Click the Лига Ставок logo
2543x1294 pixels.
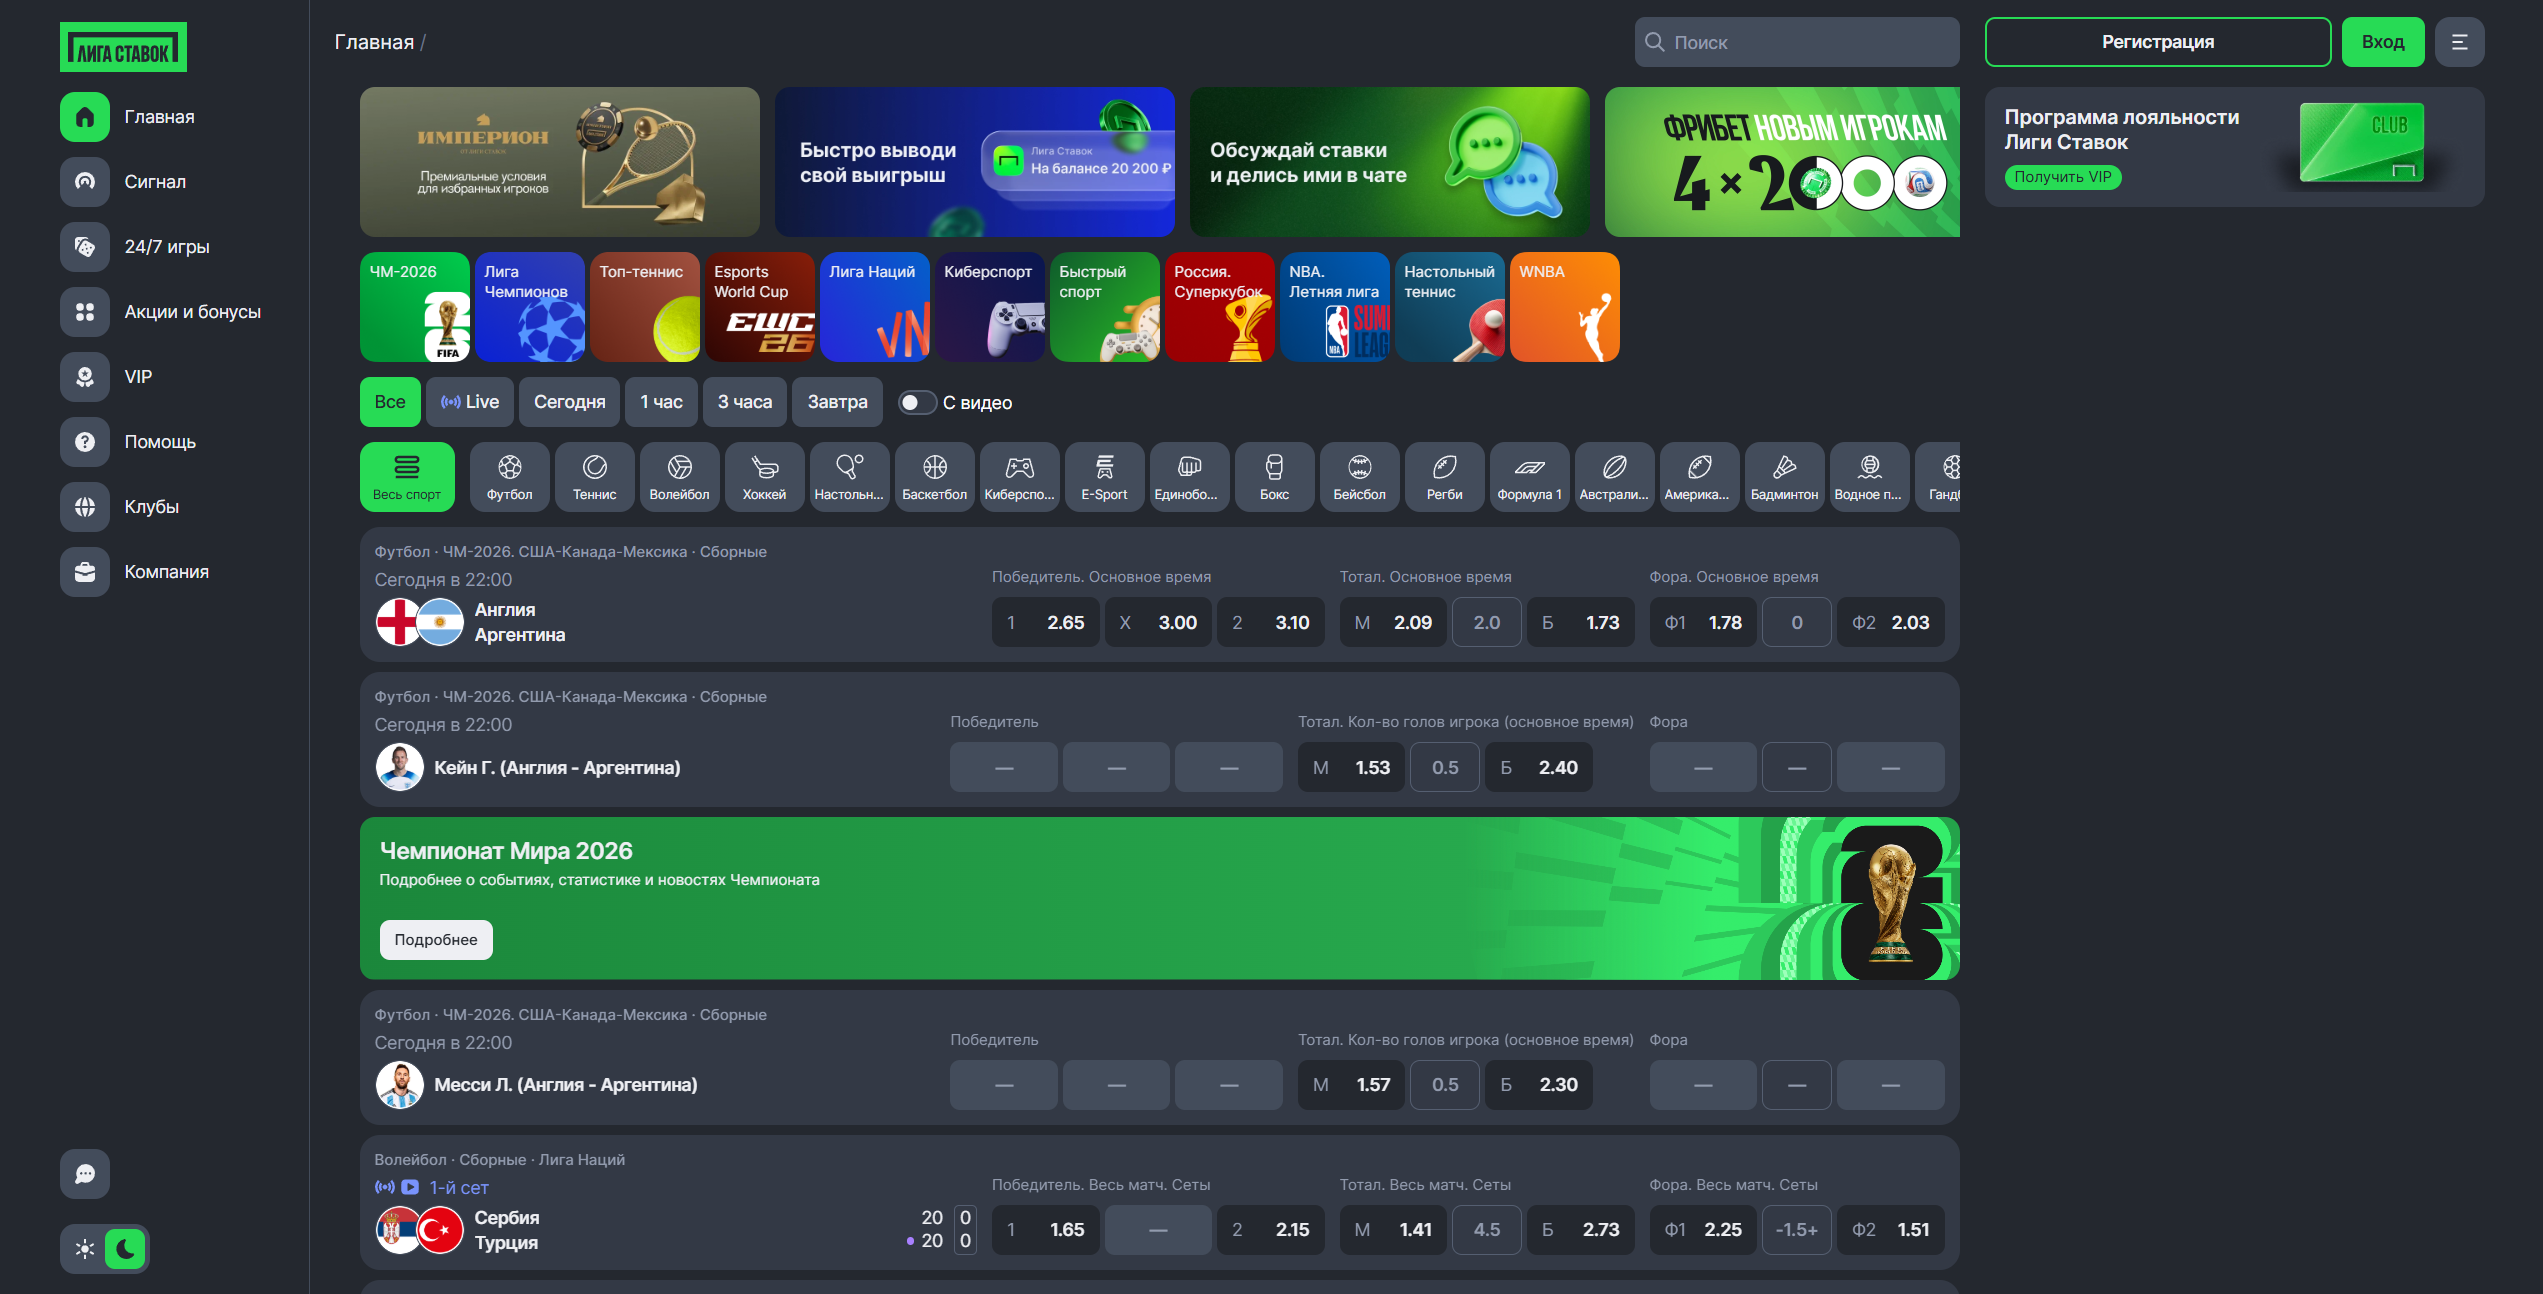click(x=123, y=47)
